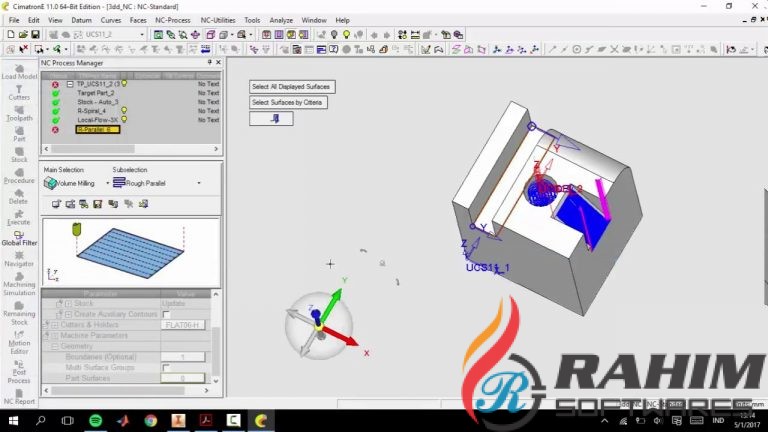This screenshot has height=432, width=768.
Task: Click the save icon in procedure toolbar
Action: coord(97,204)
